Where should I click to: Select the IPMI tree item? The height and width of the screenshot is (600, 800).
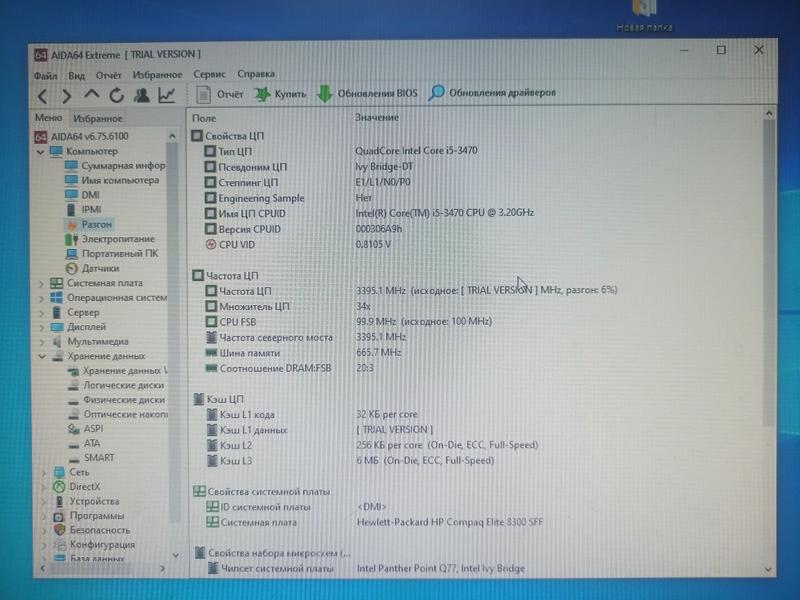click(84, 210)
